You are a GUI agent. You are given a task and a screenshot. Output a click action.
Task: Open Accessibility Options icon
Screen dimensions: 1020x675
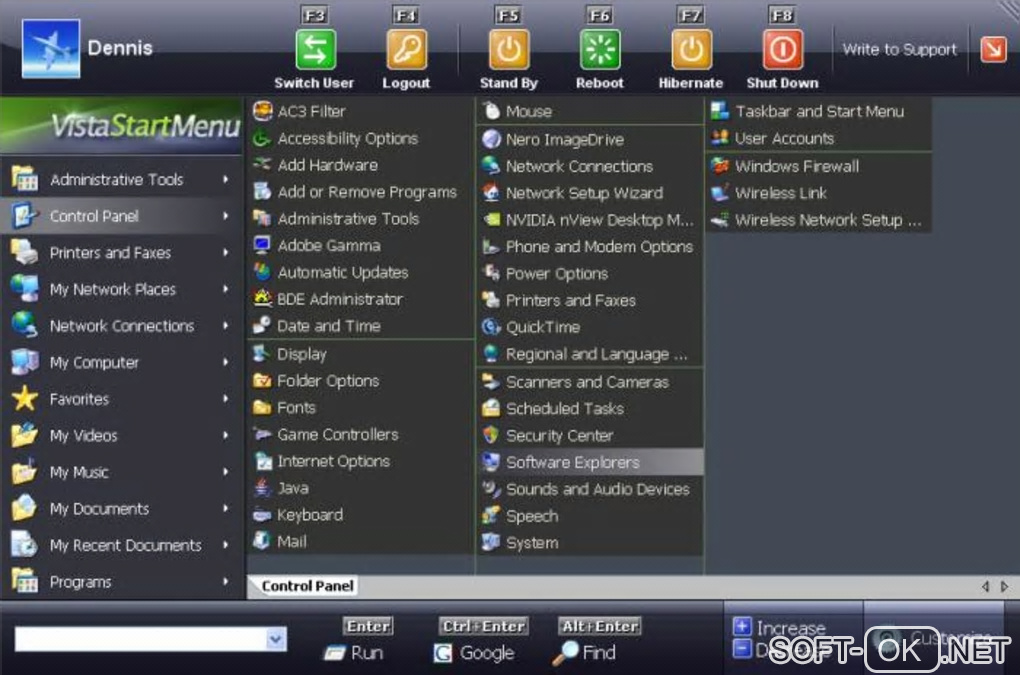point(262,139)
